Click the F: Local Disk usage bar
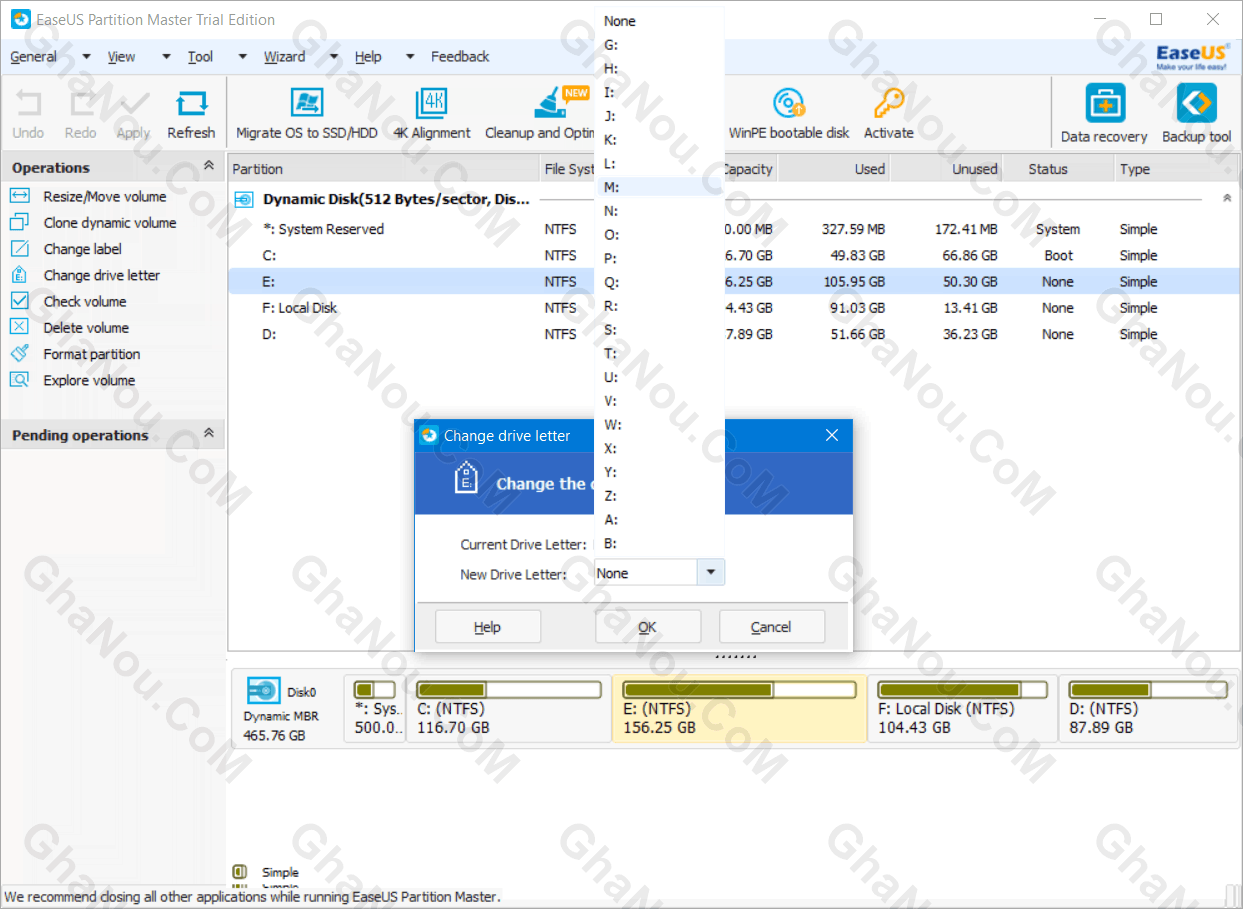Viewport: 1243px width, 909px height. (961, 690)
